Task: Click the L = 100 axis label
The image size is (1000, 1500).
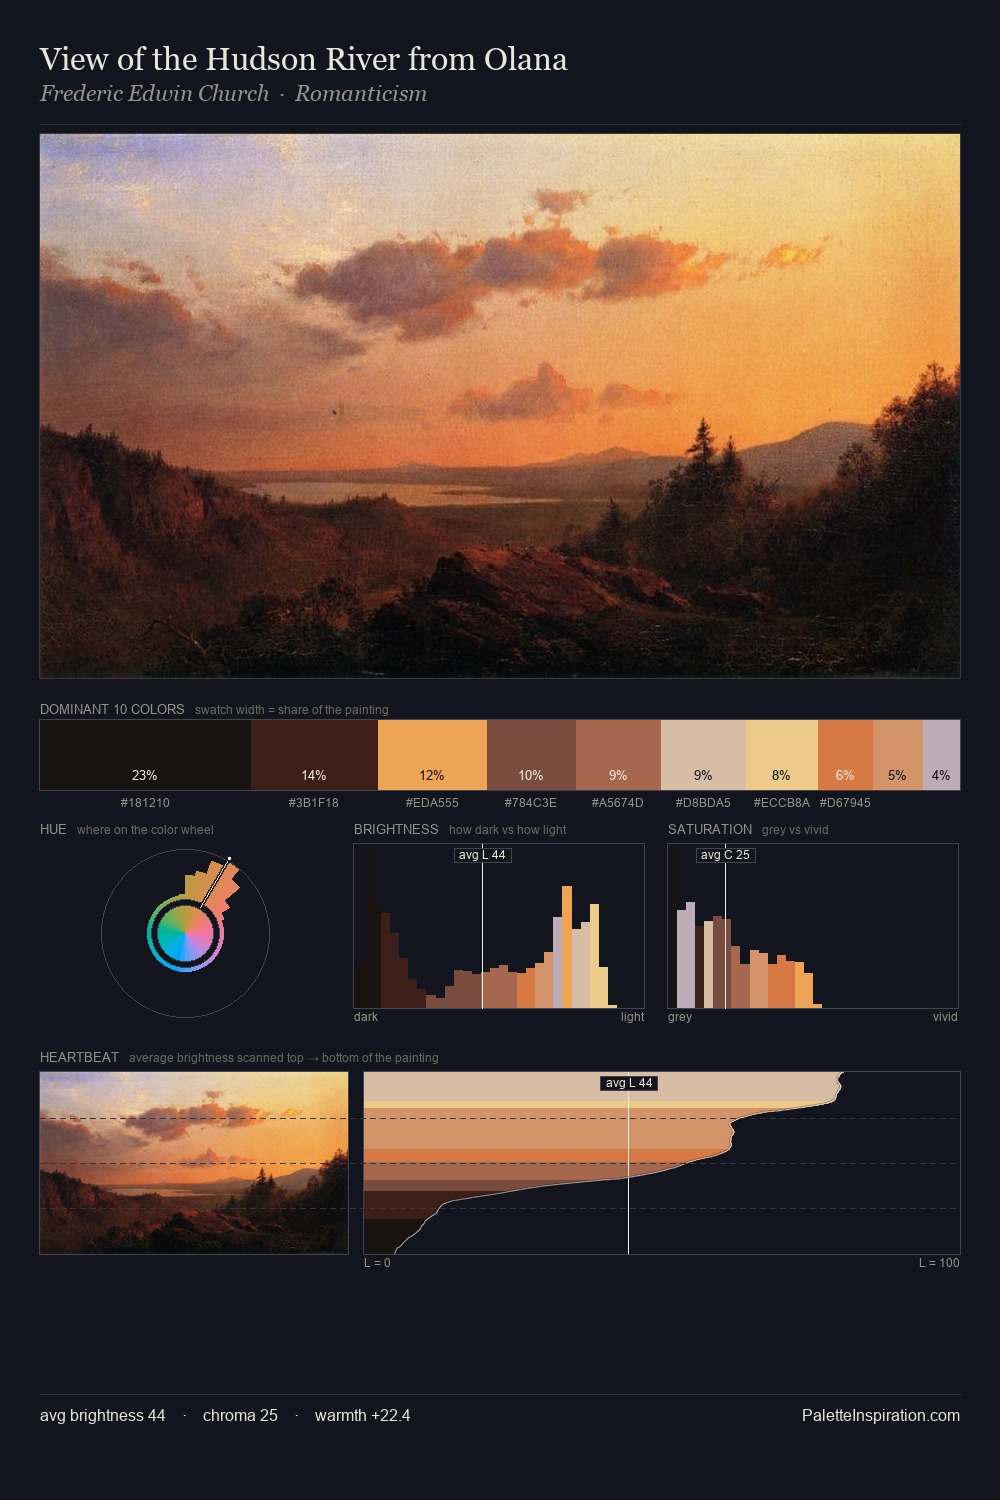Action: (x=939, y=1263)
